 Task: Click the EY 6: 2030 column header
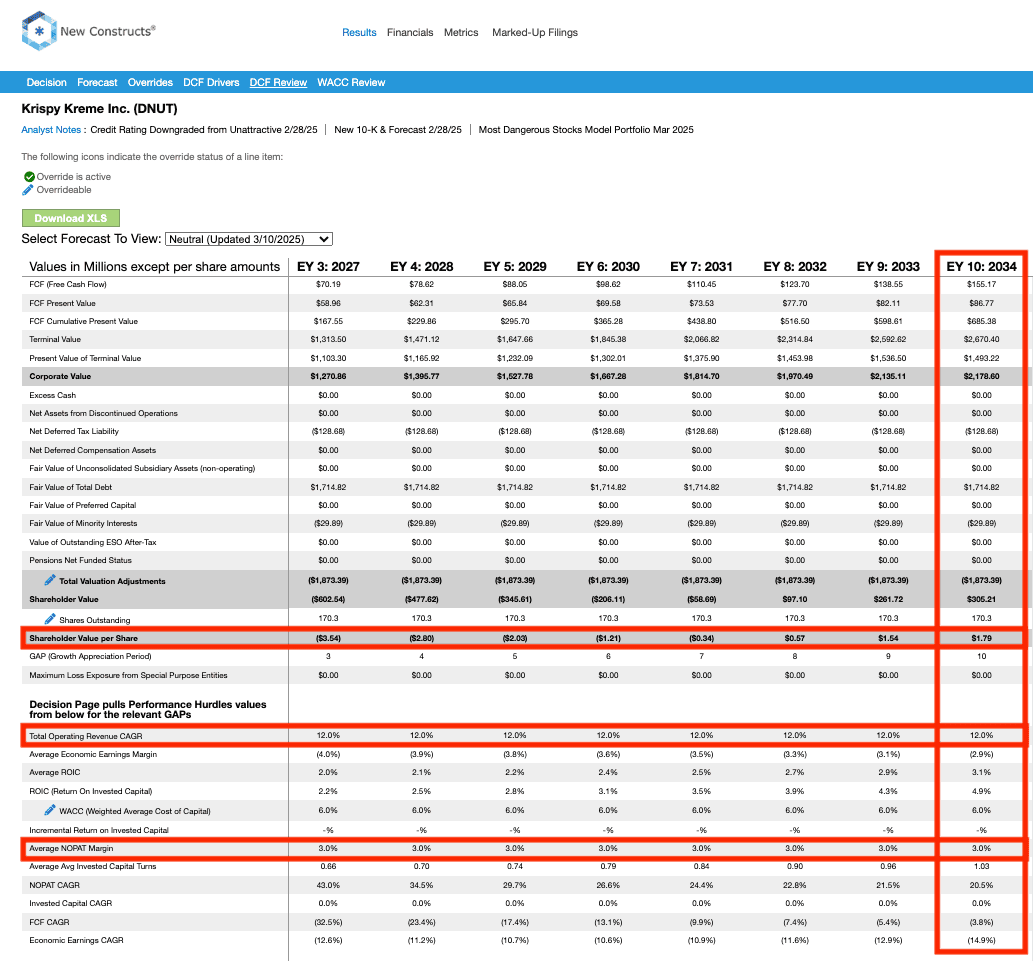pyautogui.click(x=608, y=266)
